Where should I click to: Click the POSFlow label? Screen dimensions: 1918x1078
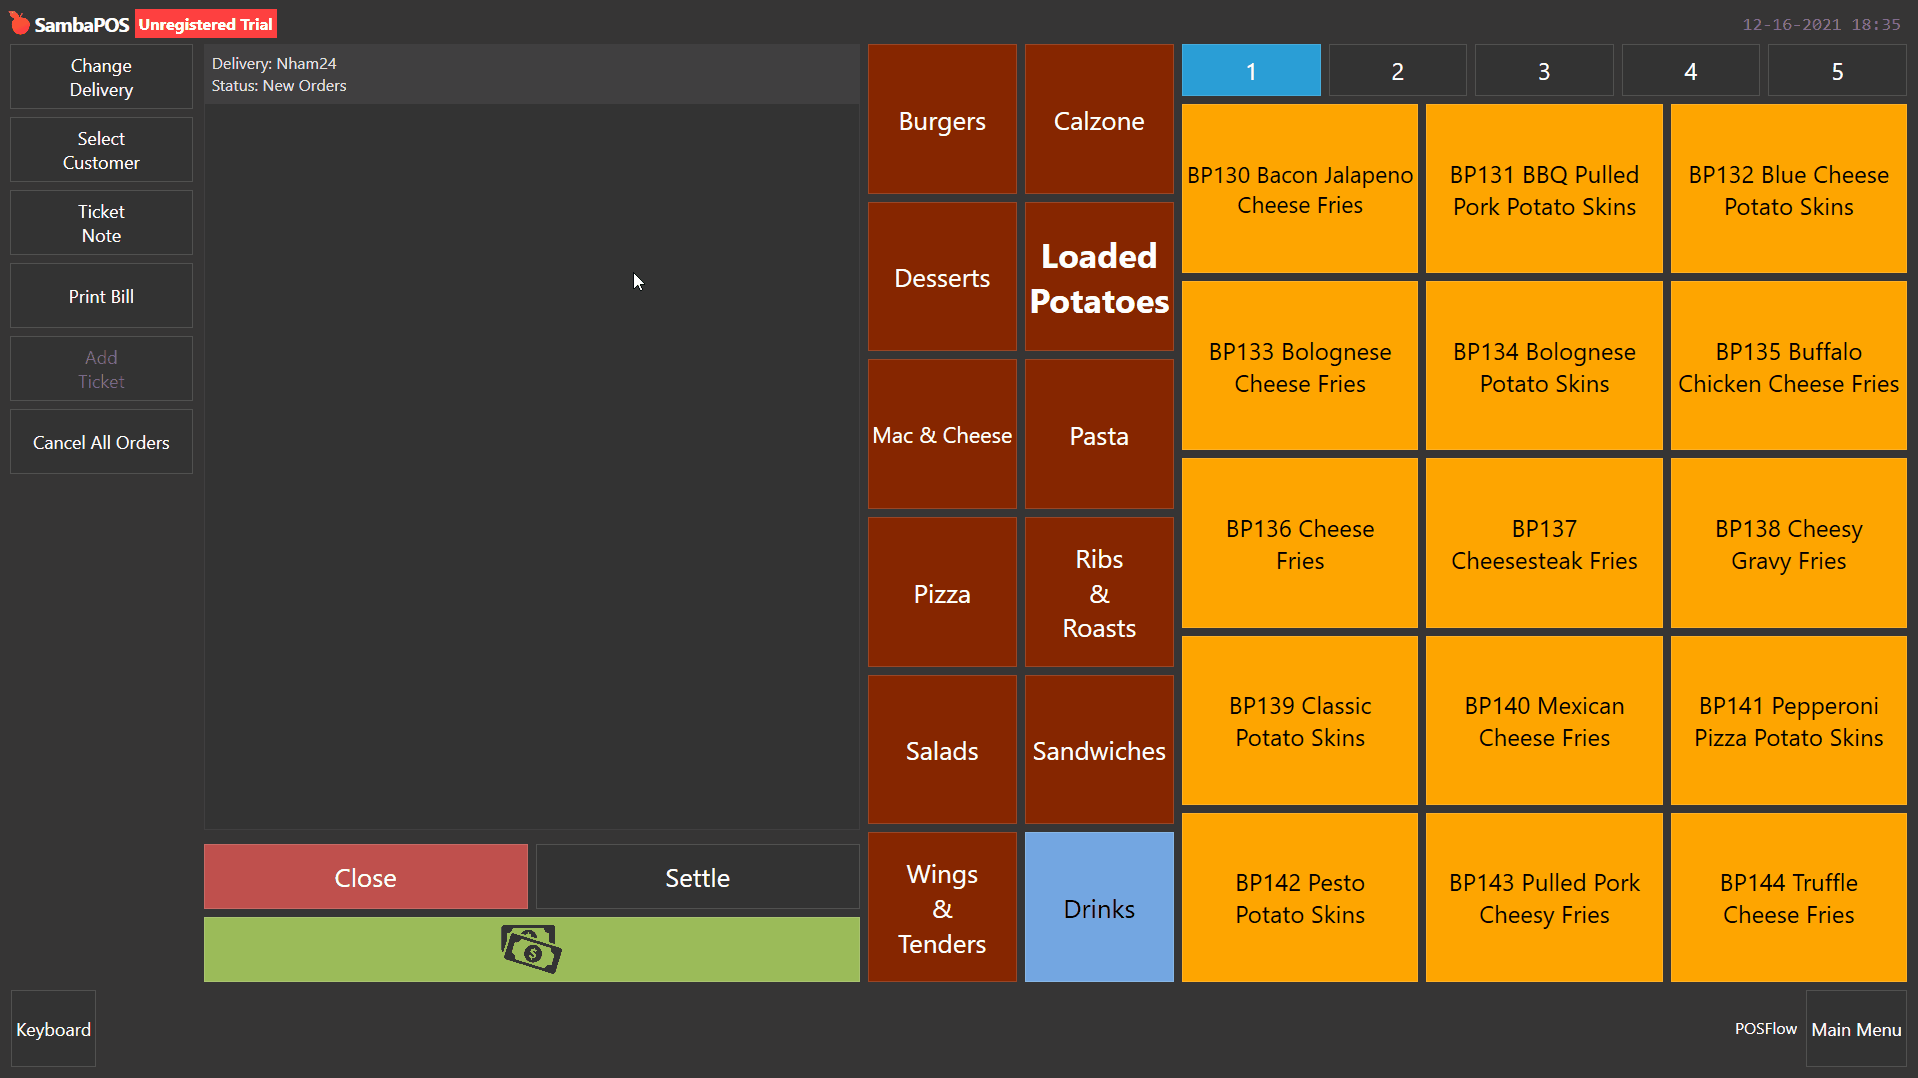point(1765,1028)
